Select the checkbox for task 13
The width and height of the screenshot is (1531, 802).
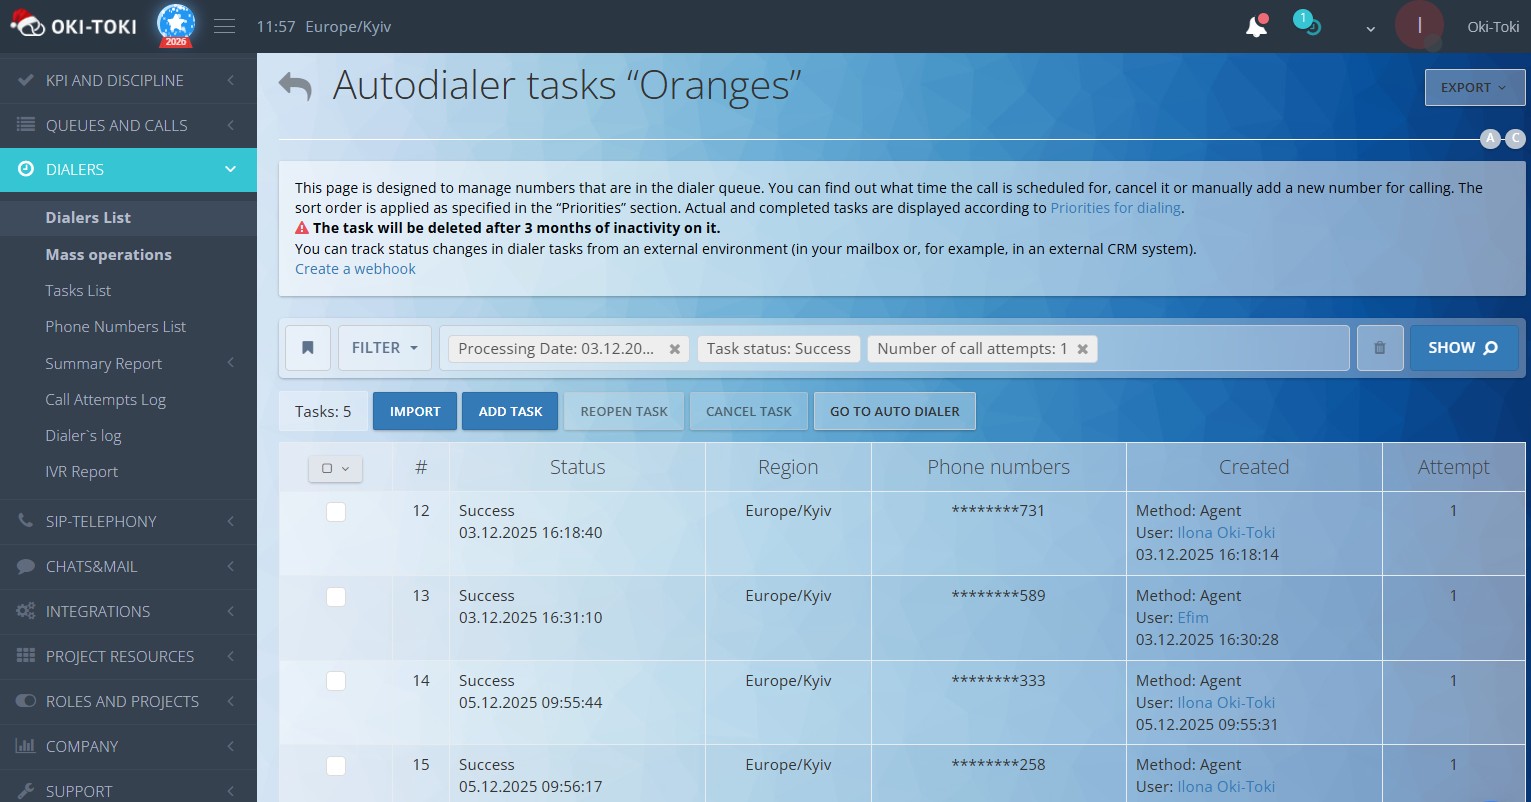point(336,597)
